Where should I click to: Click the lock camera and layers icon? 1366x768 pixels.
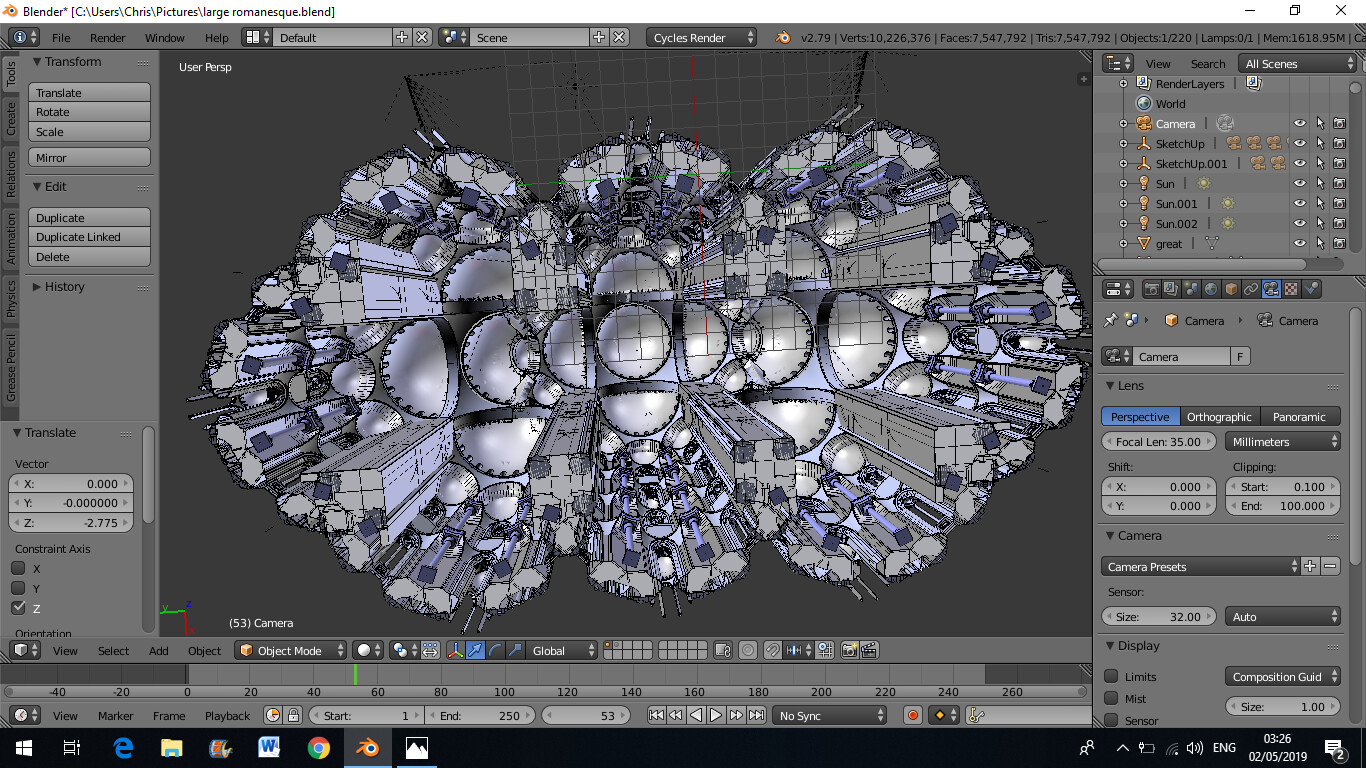click(725, 650)
